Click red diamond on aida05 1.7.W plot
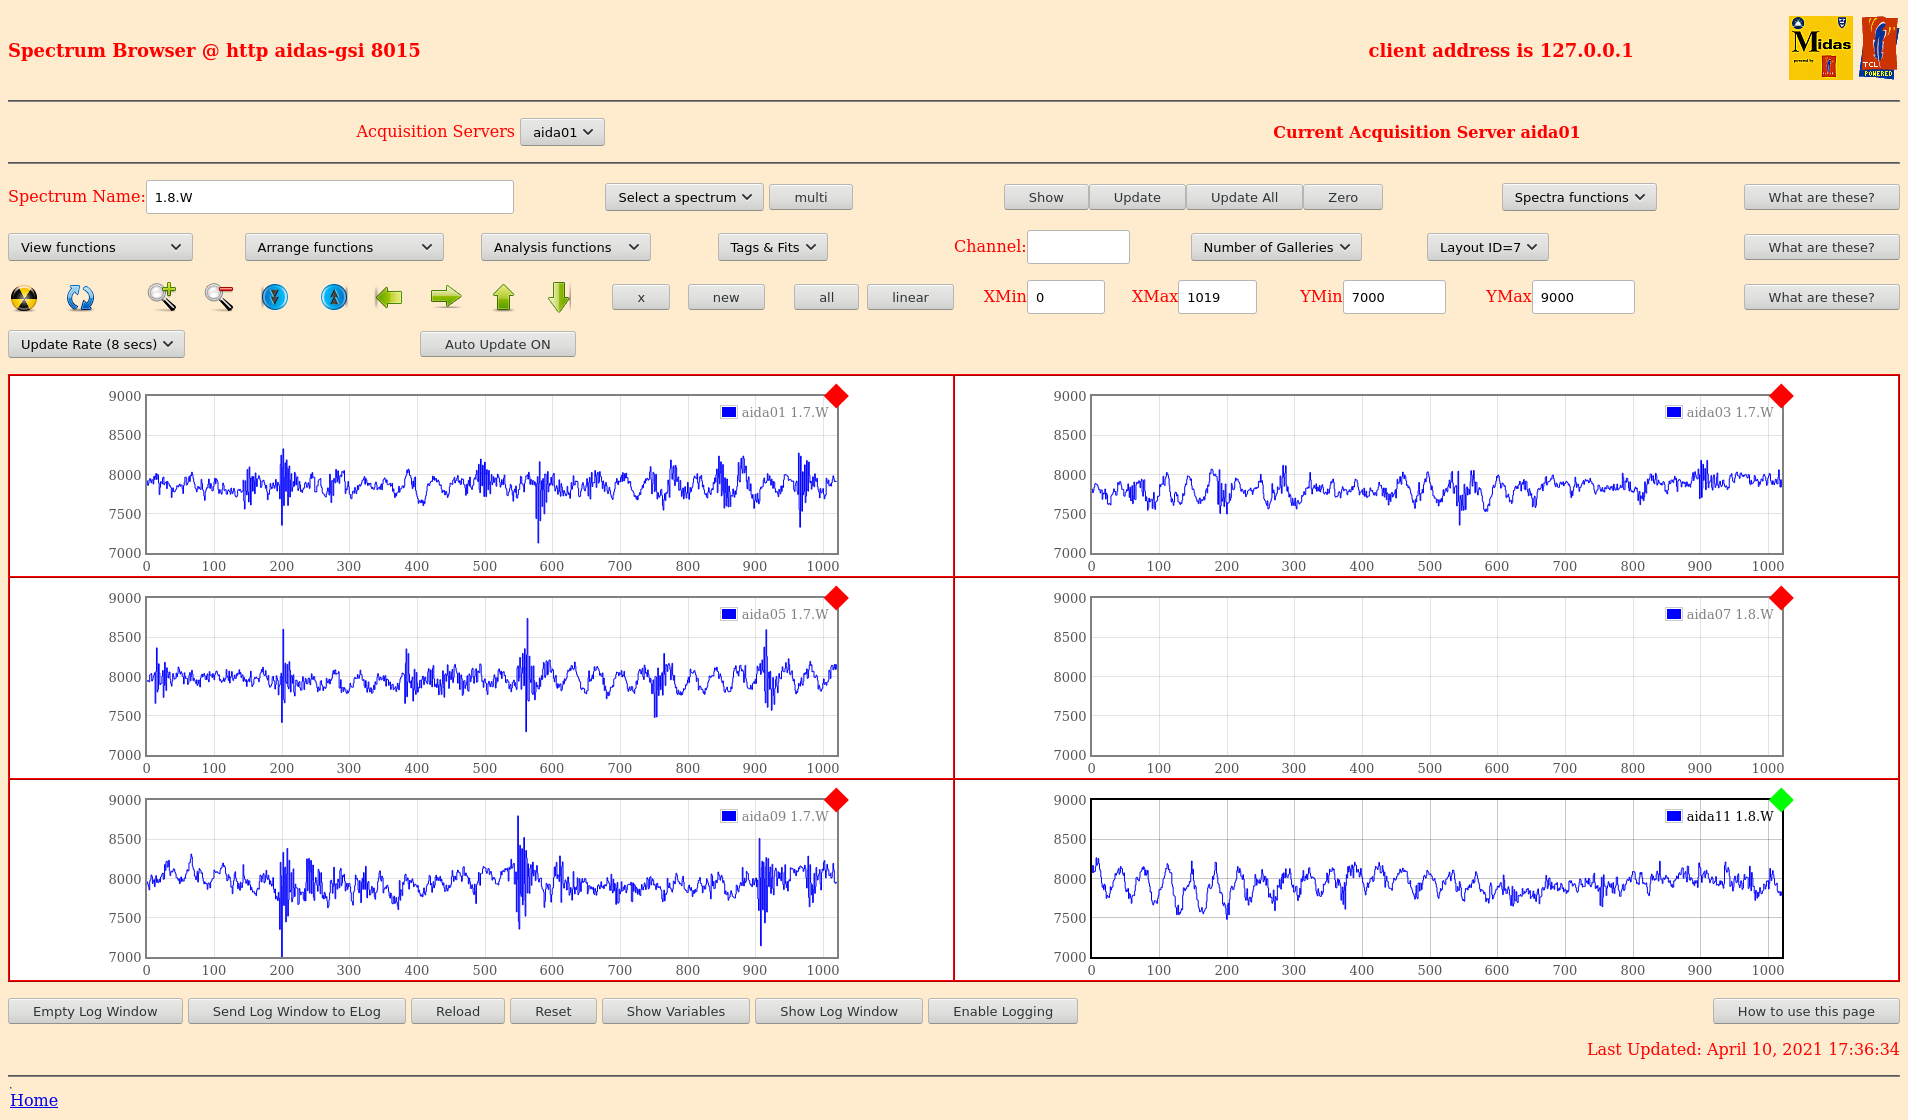 tap(837, 598)
